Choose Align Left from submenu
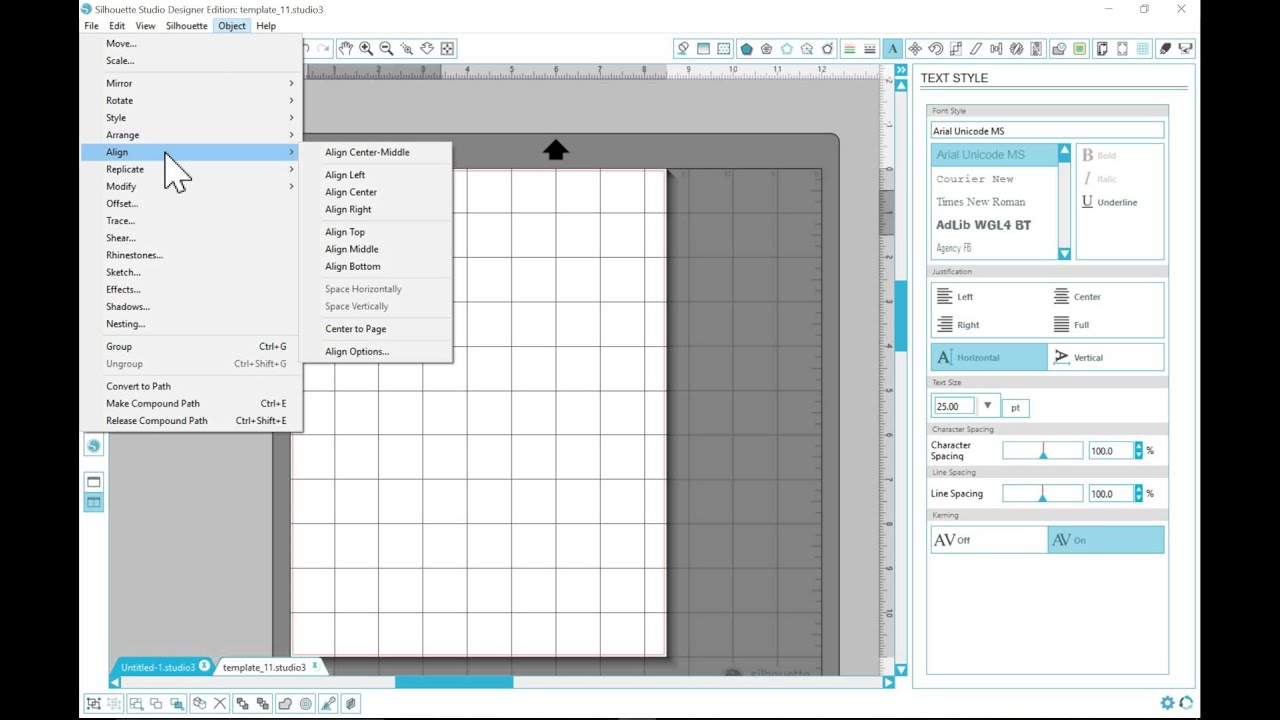1280x720 pixels. tap(345, 175)
